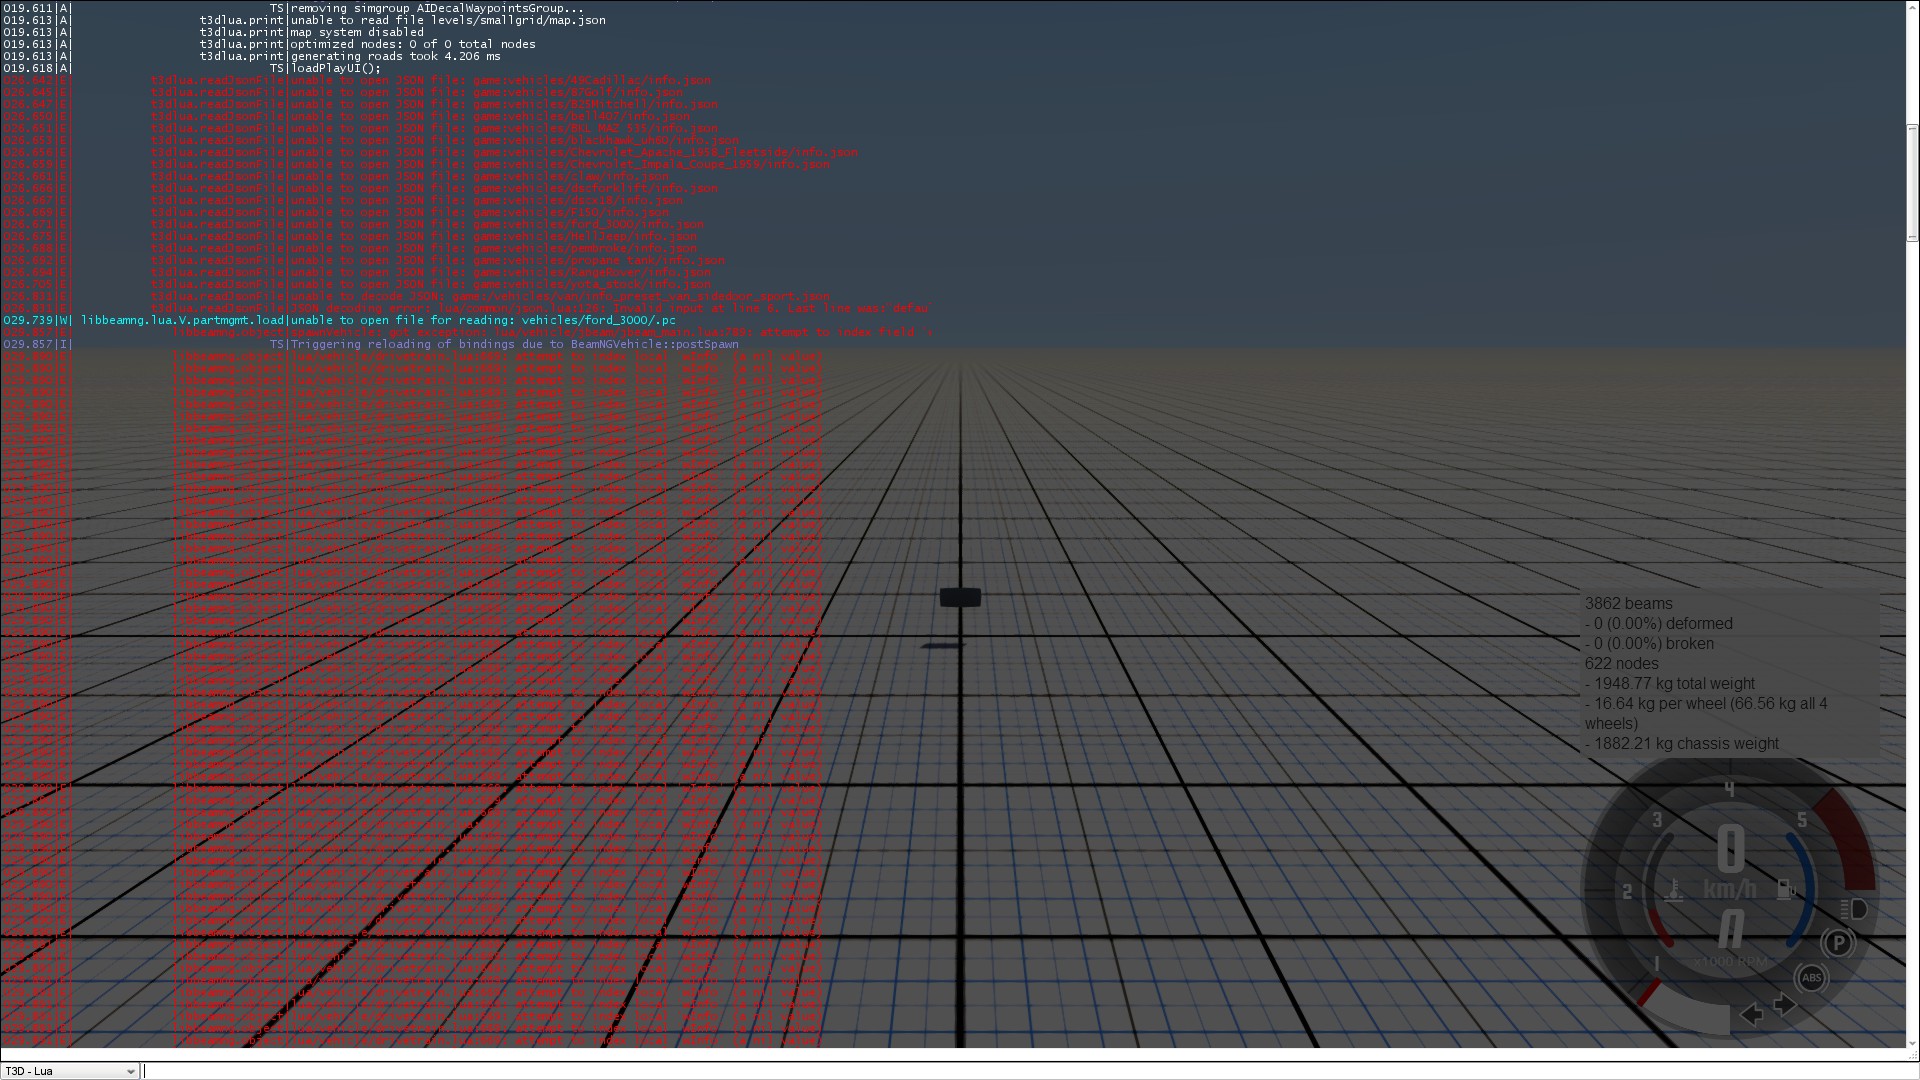Click the fuel pump gauge icon

click(1785, 889)
